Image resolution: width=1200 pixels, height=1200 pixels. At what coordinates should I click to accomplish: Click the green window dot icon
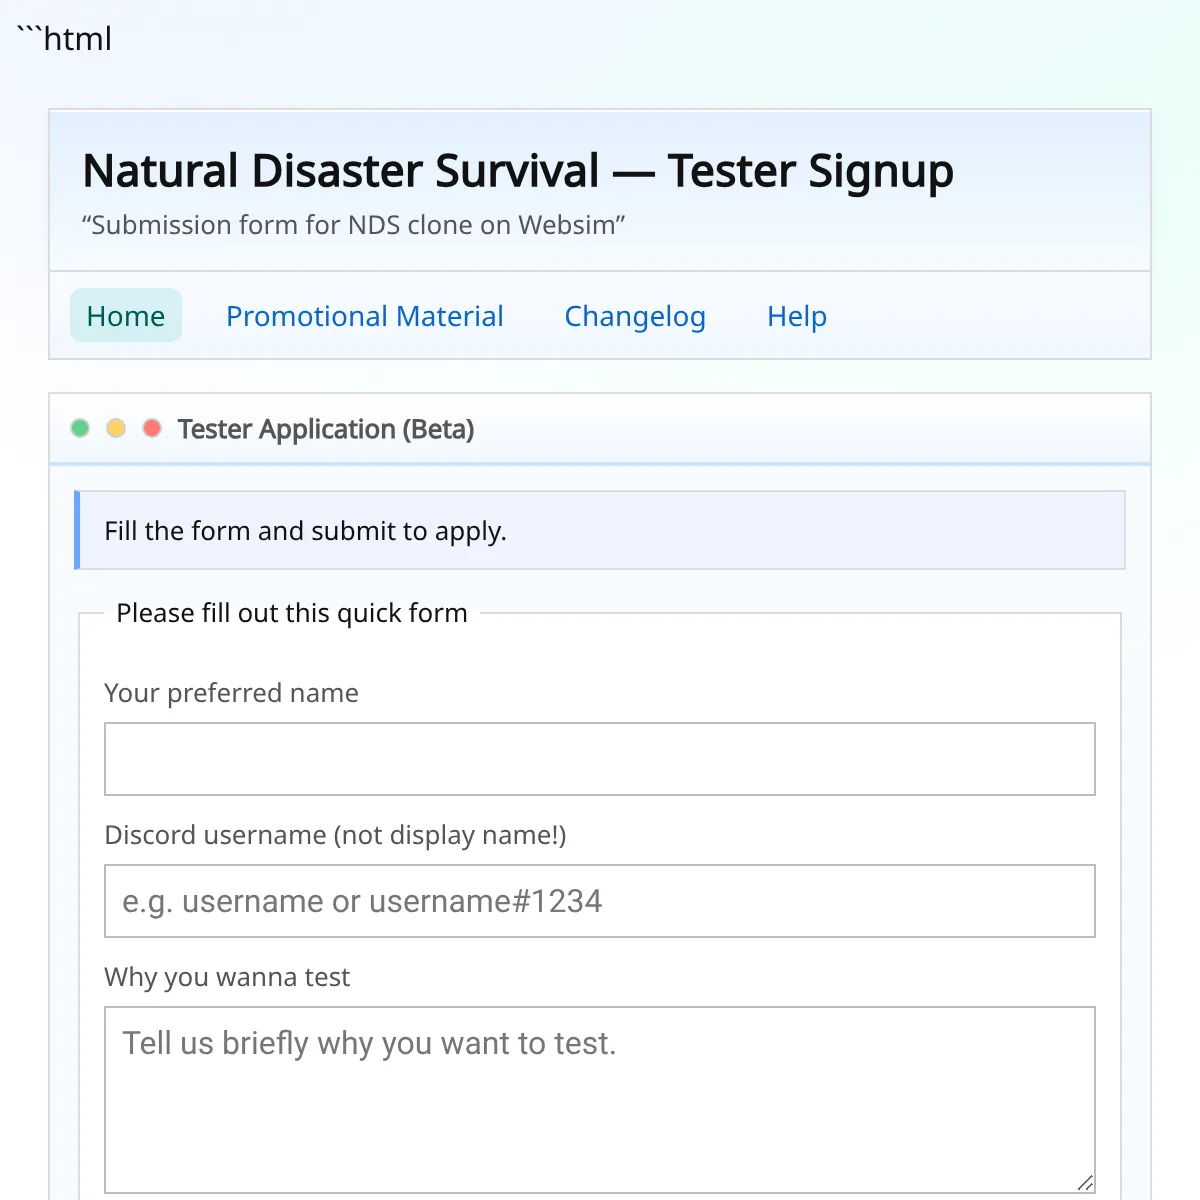tap(80, 427)
